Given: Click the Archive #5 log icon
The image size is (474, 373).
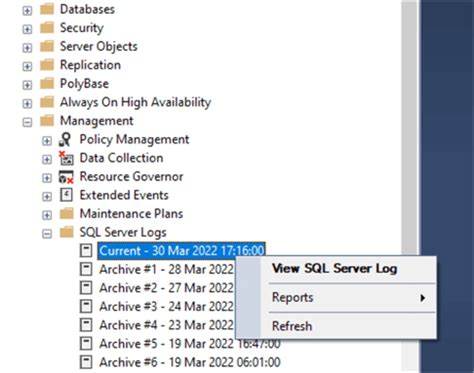Looking at the screenshot, I should coord(86,343).
